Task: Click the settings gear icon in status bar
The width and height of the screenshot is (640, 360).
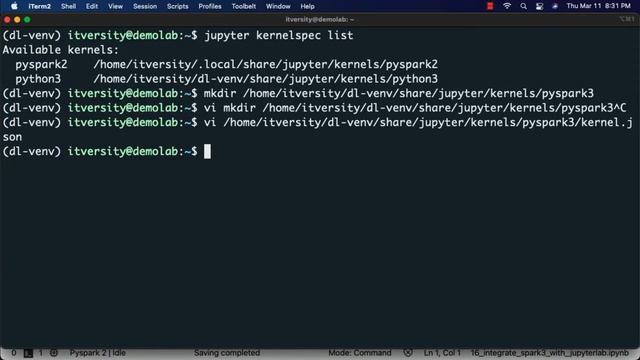Action: (x=54, y=353)
